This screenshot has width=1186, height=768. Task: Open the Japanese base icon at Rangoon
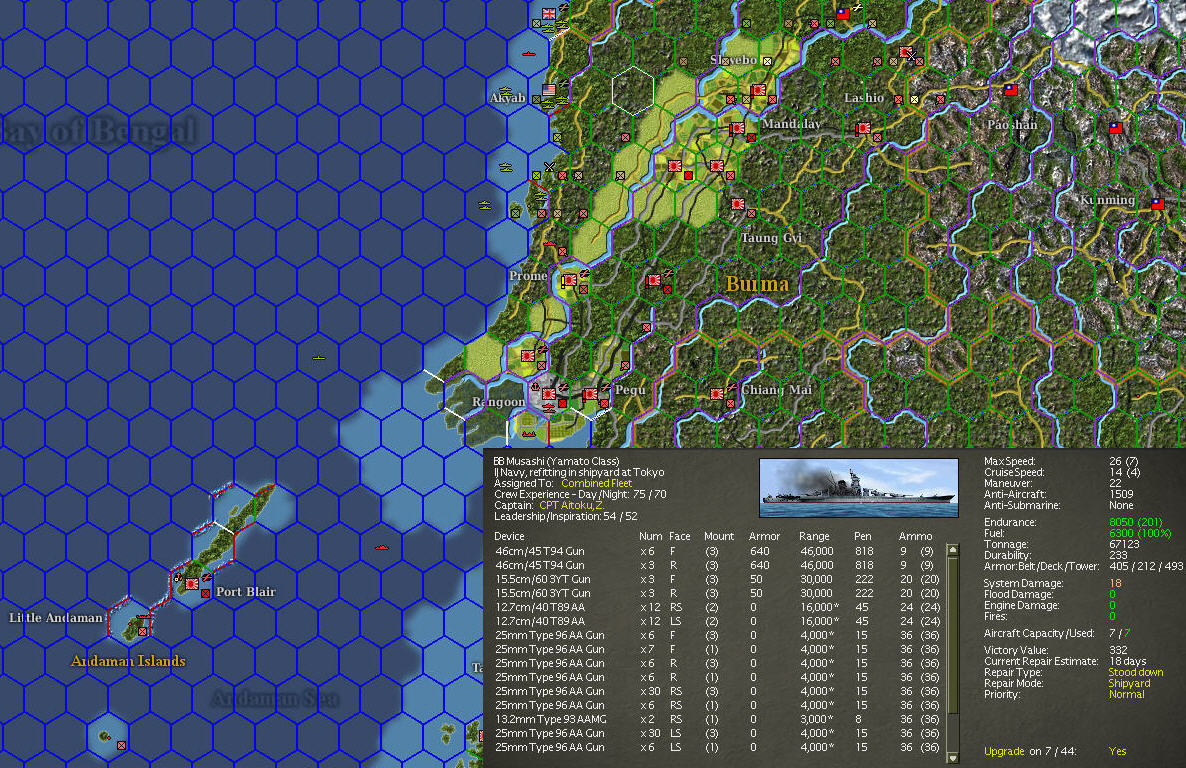point(549,393)
